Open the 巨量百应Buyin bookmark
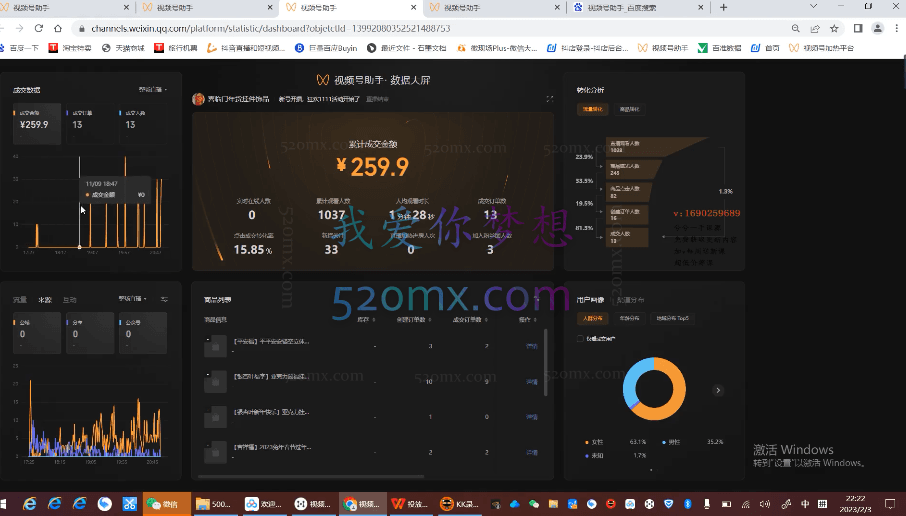The width and height of the screenshot is (906, 516). 326,48
